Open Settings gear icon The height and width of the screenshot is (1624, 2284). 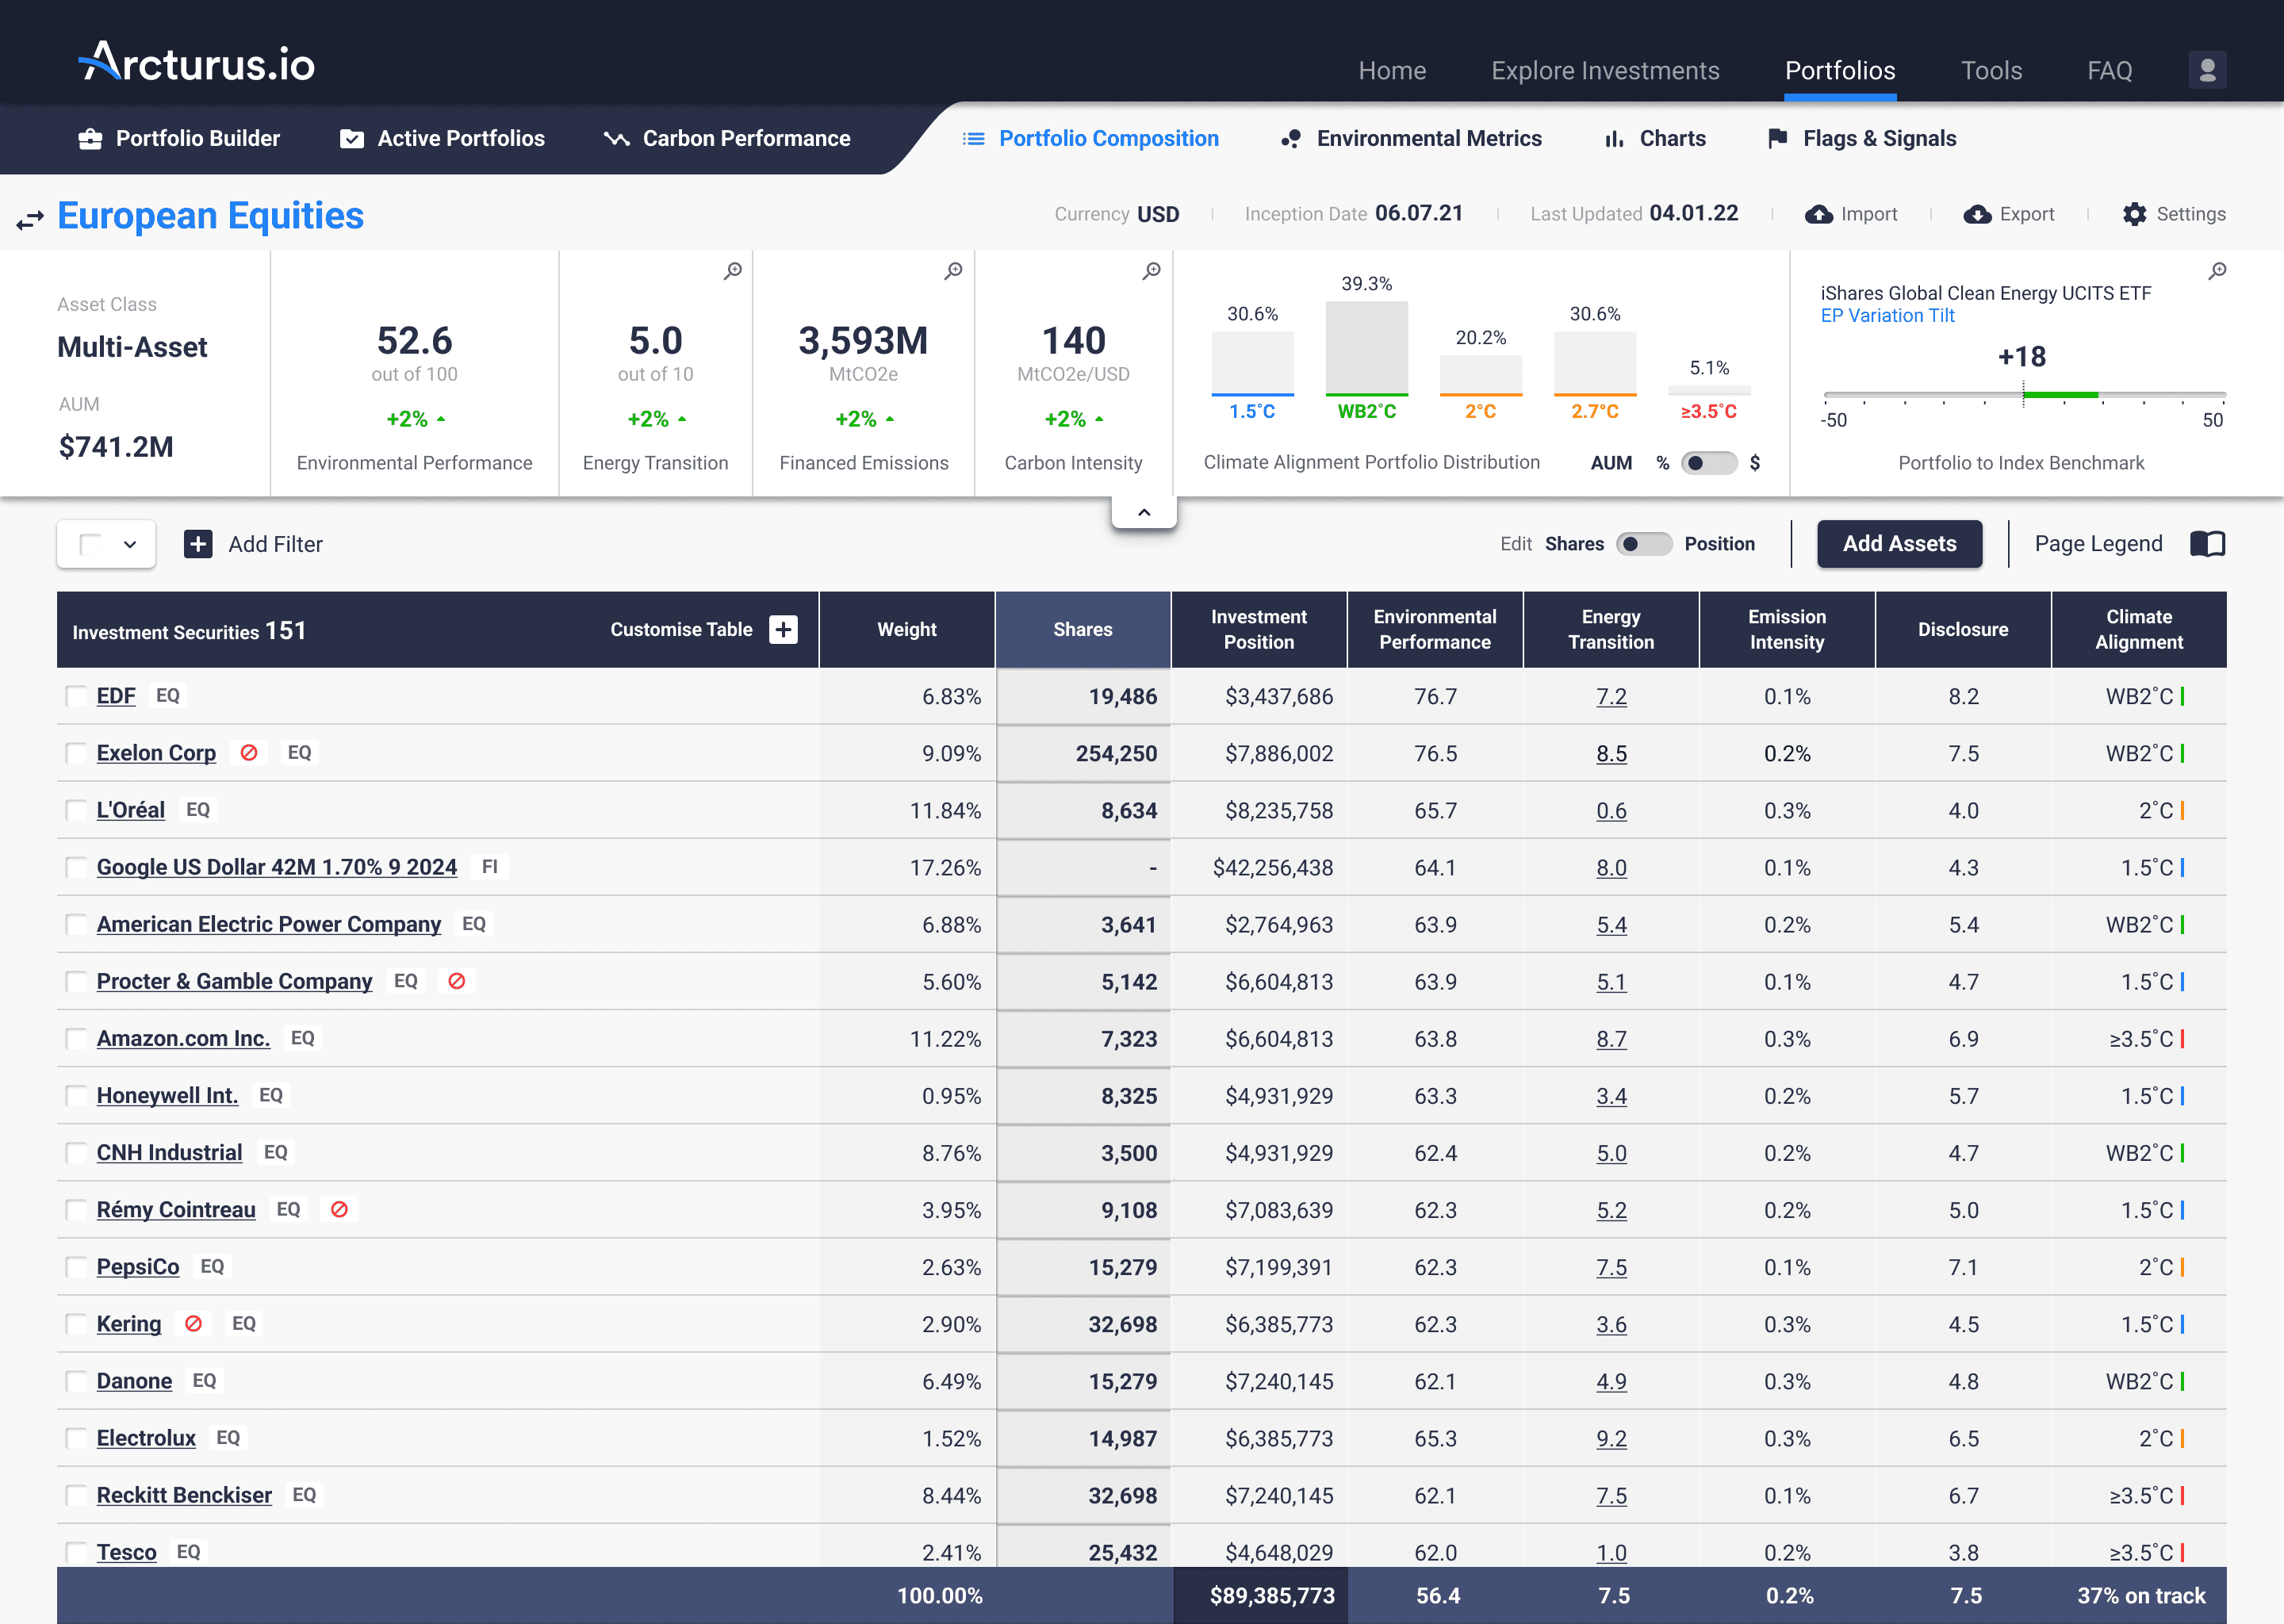pos(2134,214)
